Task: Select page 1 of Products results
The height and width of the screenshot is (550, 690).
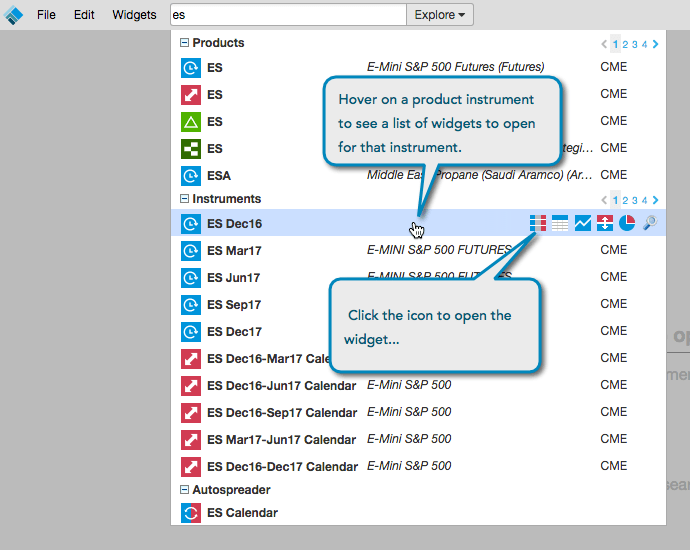Action: coord(615,44)
